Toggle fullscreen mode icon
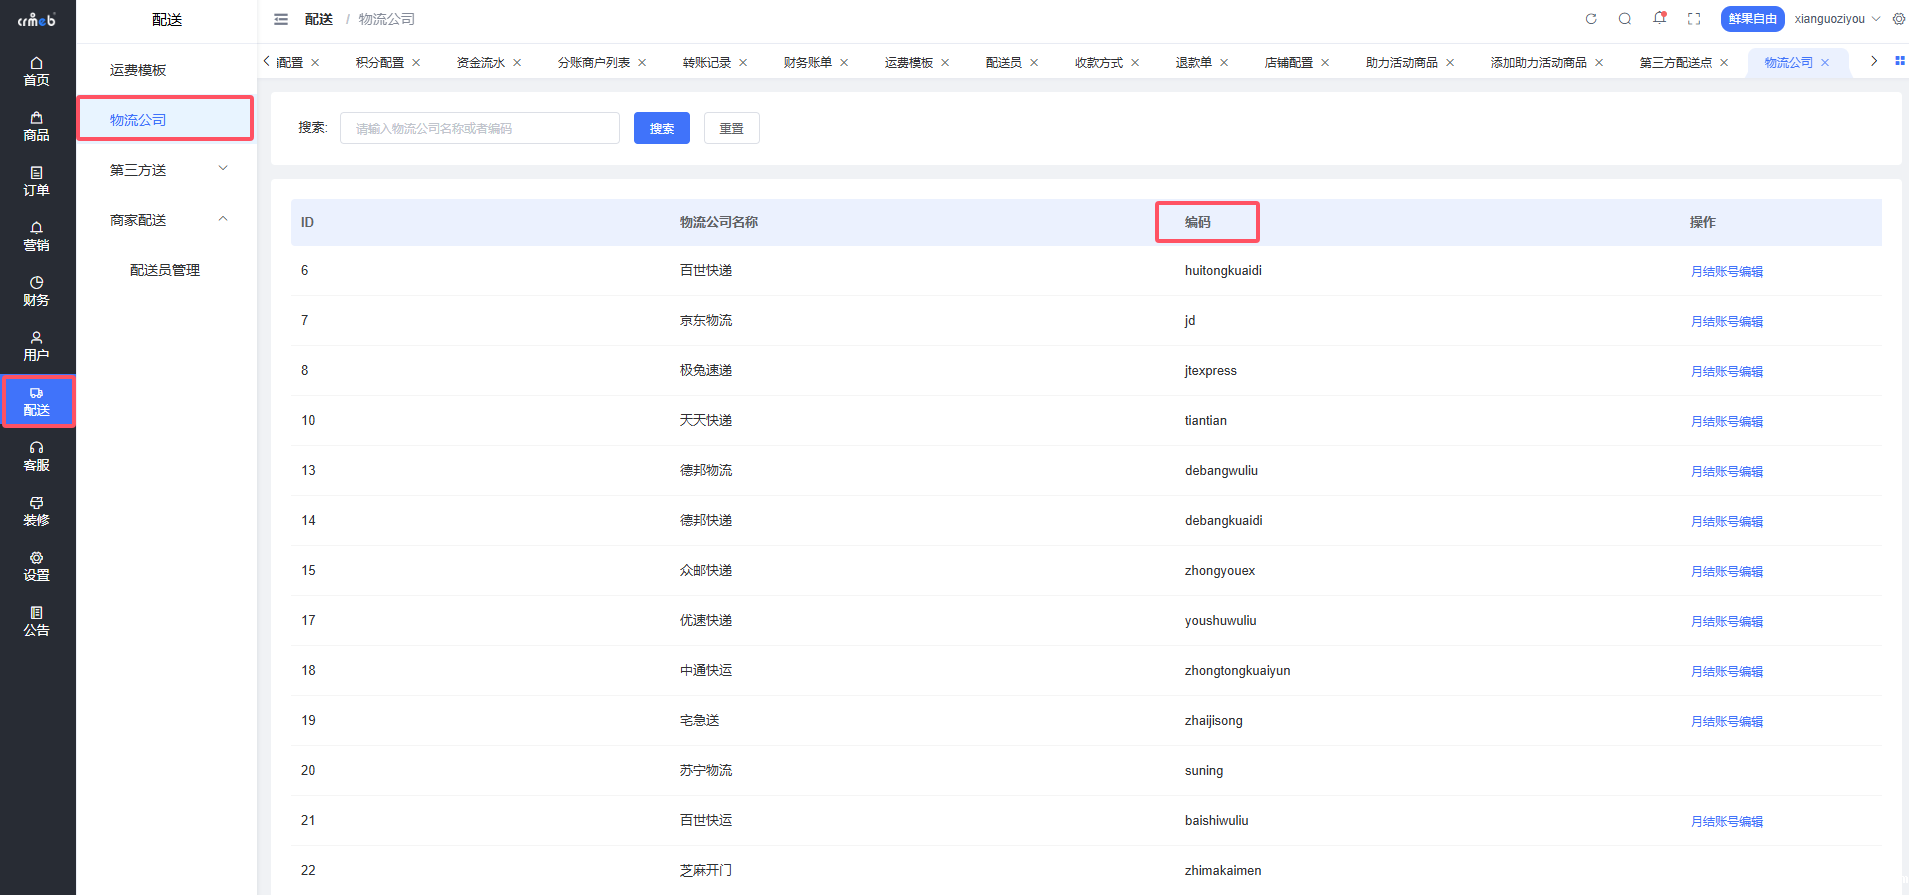The image size is (1909, 895). pyautogui.click(x=1694, y=19)
